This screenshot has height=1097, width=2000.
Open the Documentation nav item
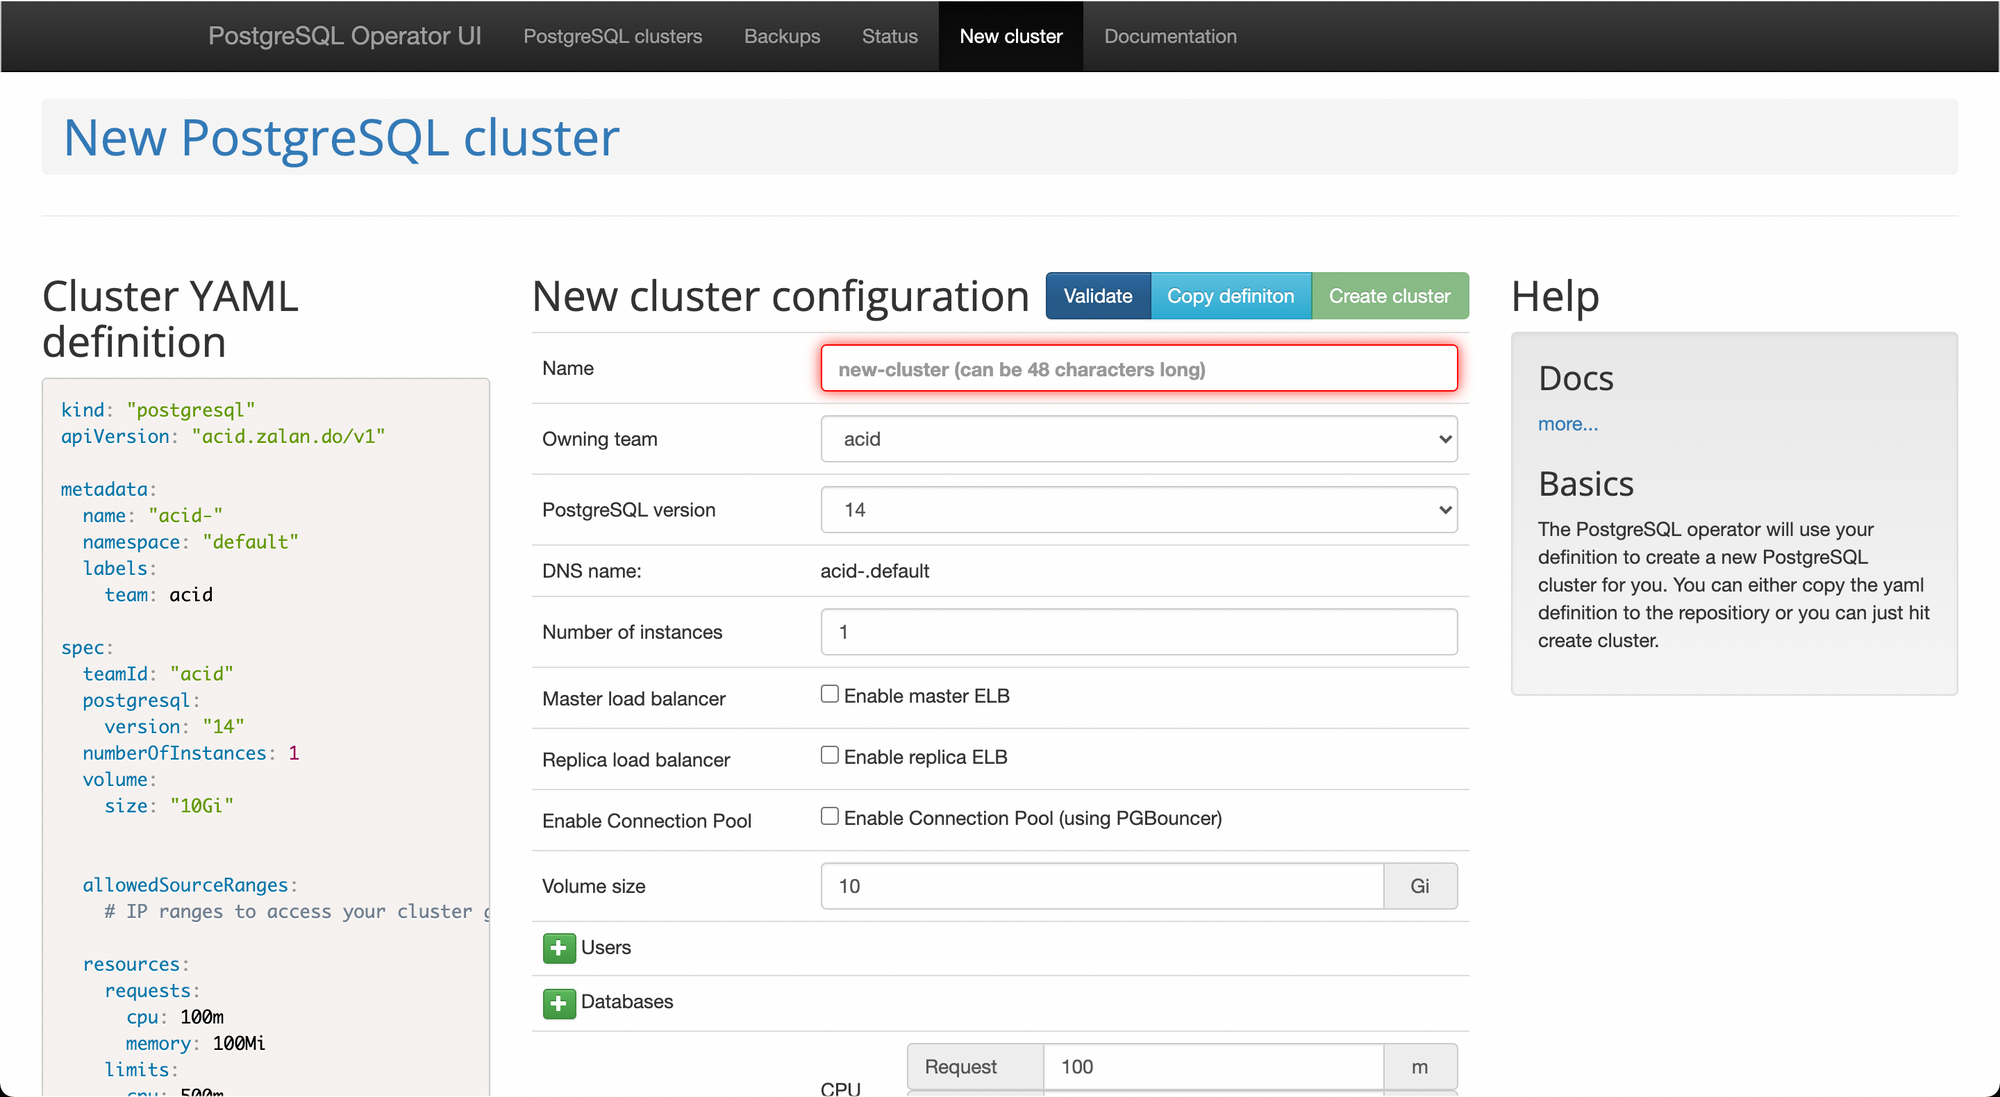pyautogui.click(x=1170, y=36)
